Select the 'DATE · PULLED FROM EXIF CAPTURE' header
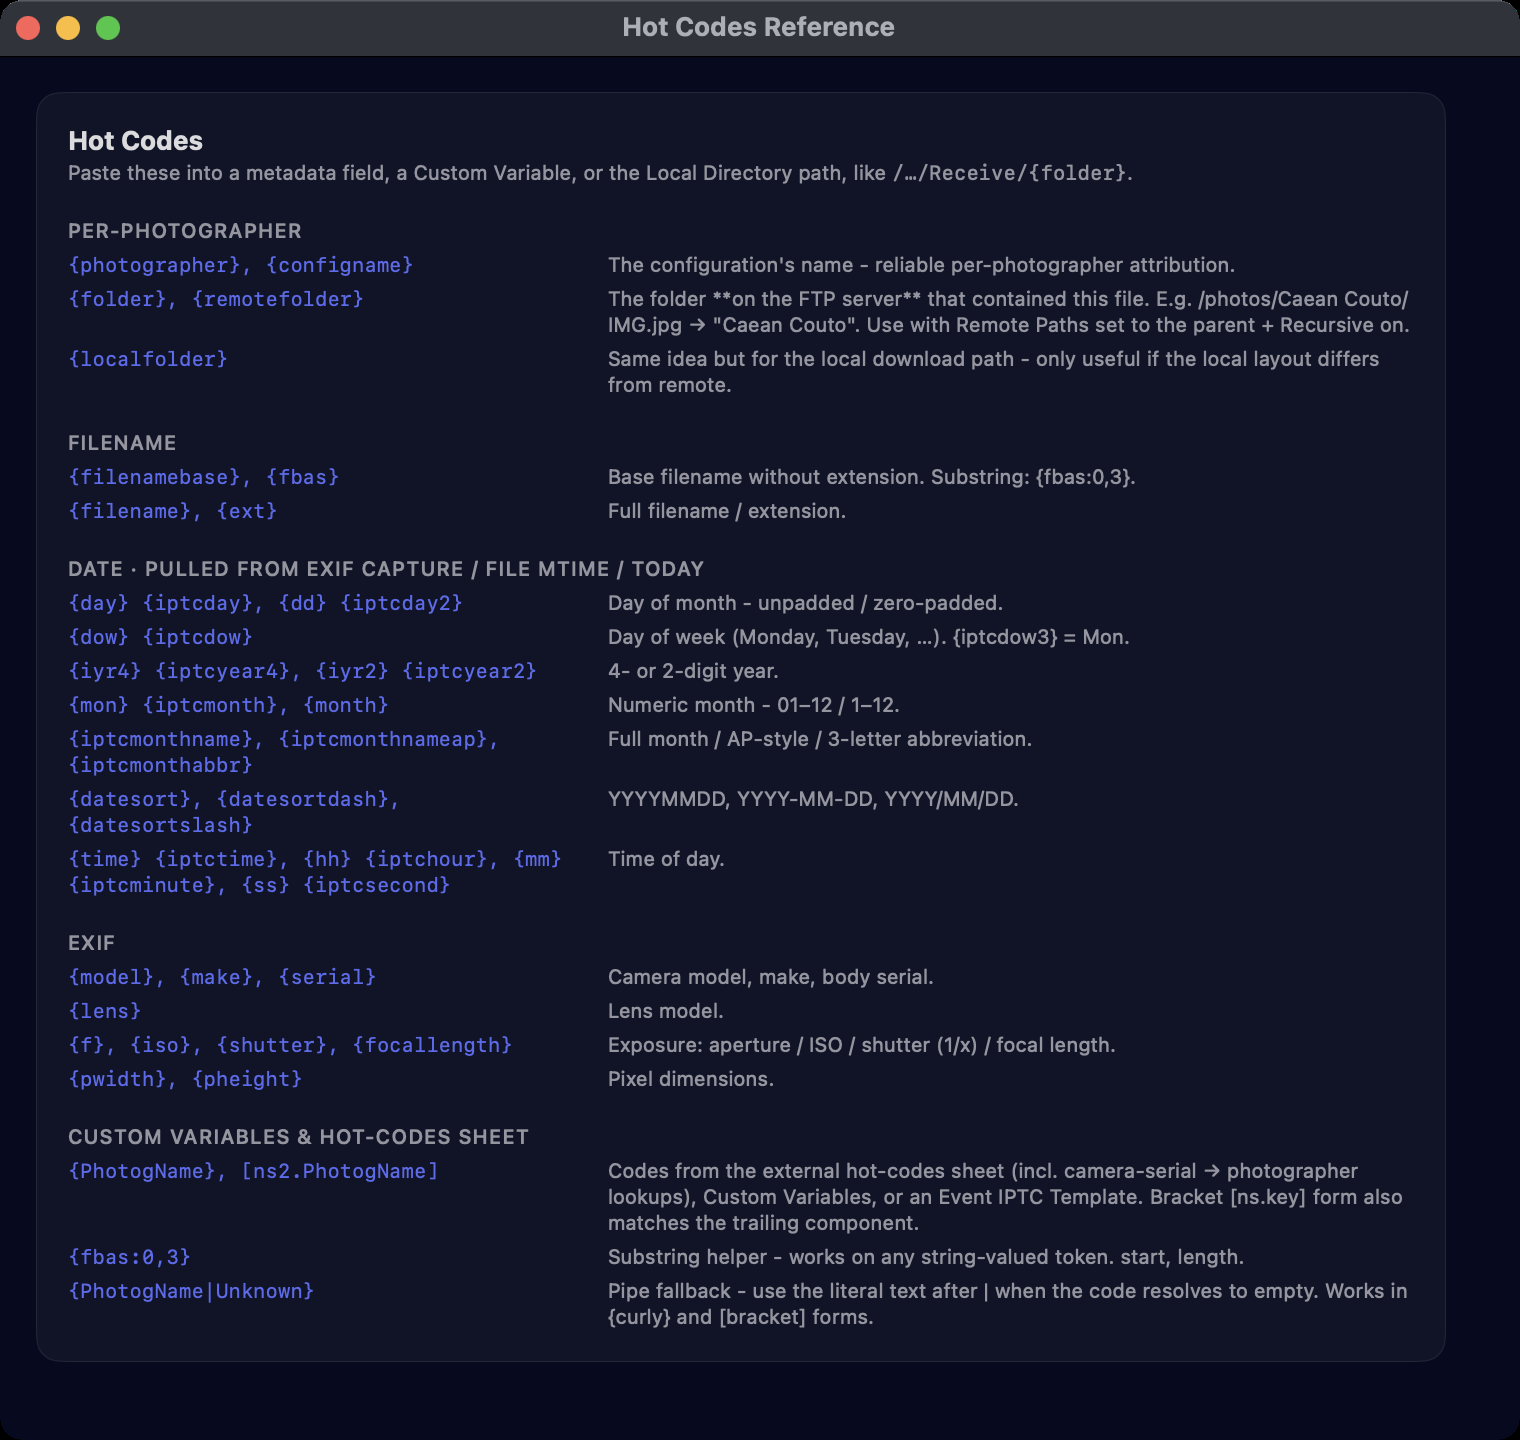This screenshot has width=1520, height=1440. coord(386,569)
